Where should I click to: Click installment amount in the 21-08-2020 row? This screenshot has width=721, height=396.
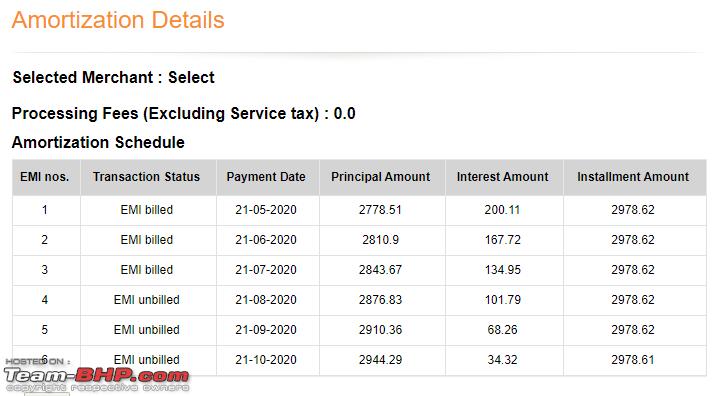pos(633,300)
